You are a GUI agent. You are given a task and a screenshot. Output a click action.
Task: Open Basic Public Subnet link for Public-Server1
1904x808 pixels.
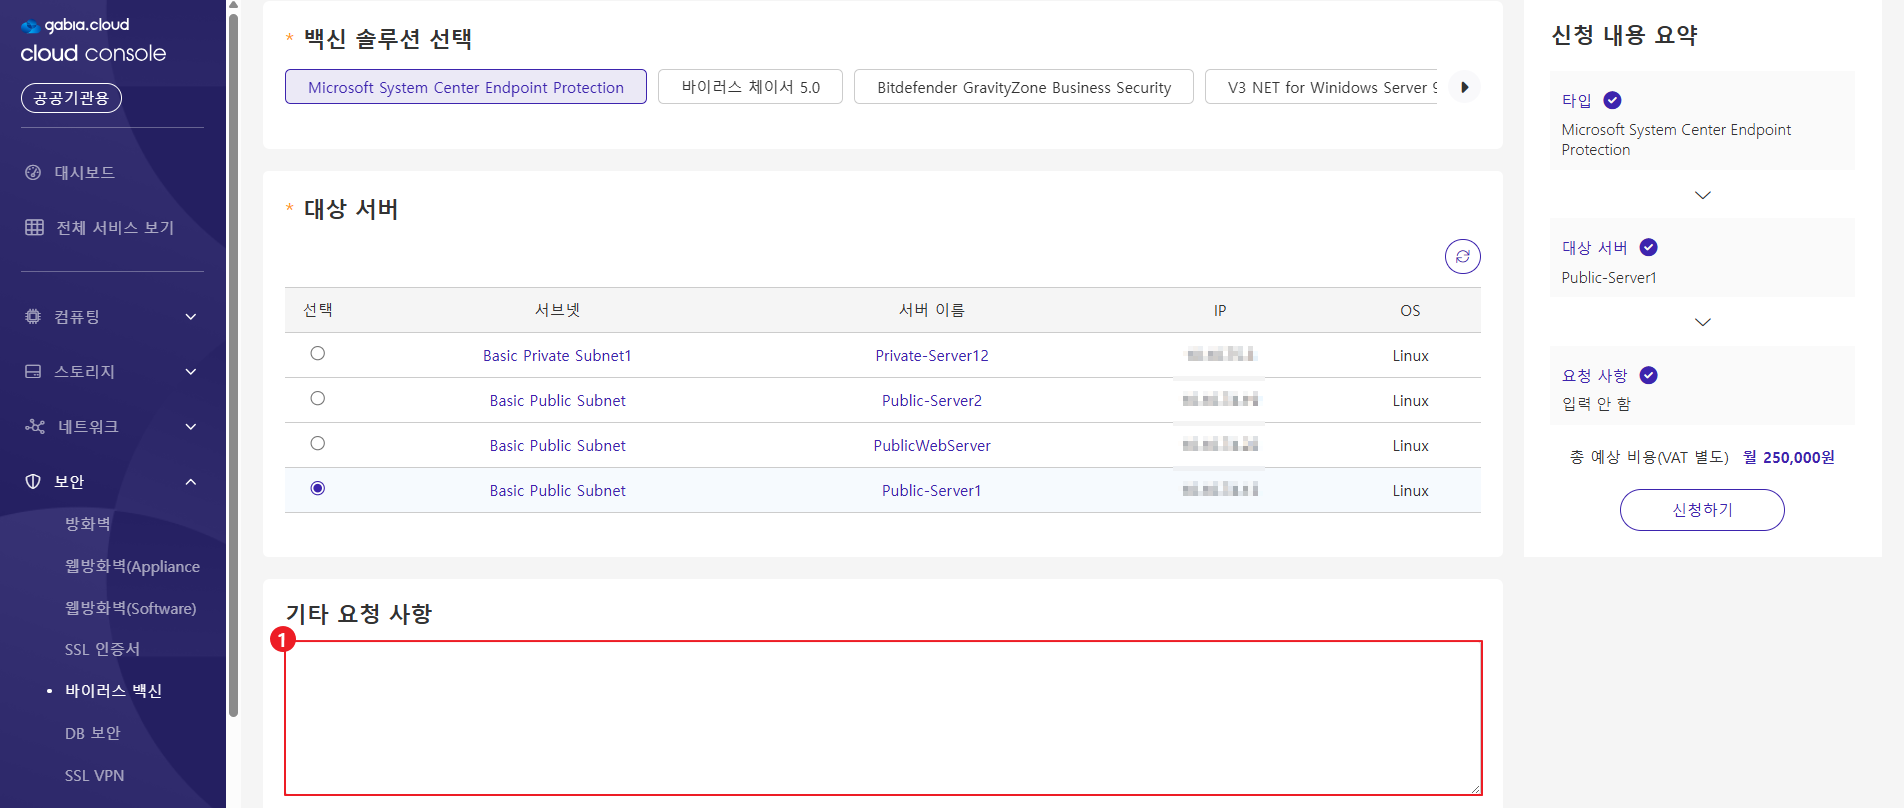pyautogui.click(x=557, y=490)
